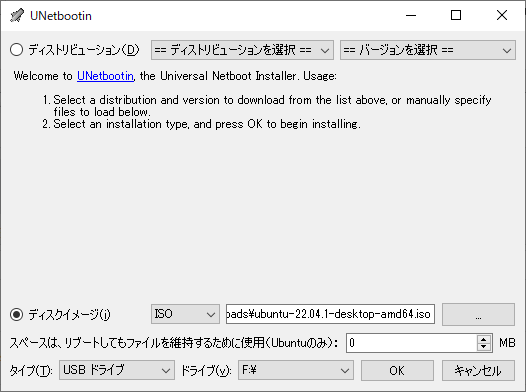Increase persistent space with up stepper arrow

pyautogui.click(x=484, y=339)
